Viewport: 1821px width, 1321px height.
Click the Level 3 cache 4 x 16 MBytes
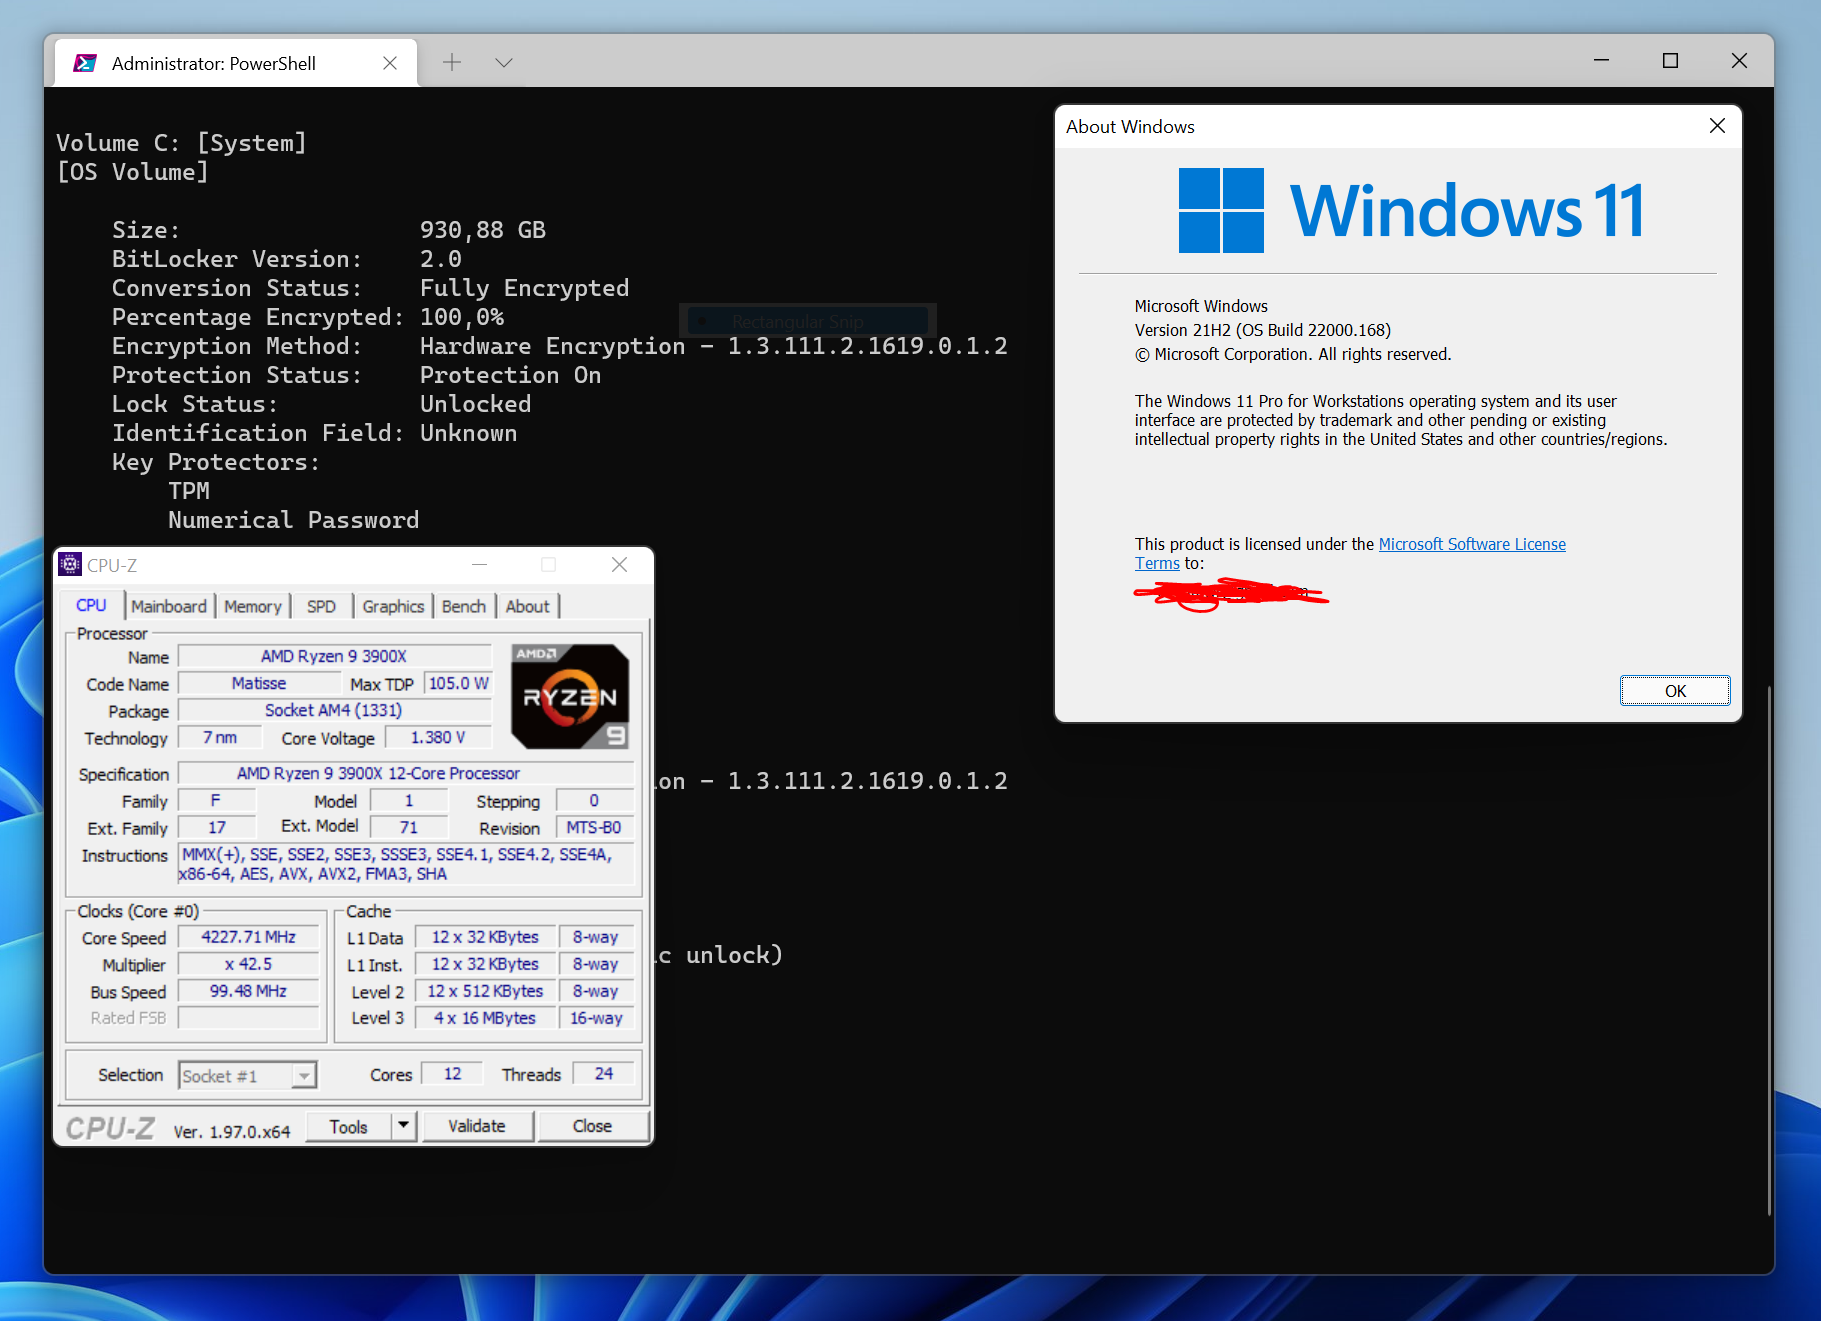pyautogui.click(x=485, y=1018)
